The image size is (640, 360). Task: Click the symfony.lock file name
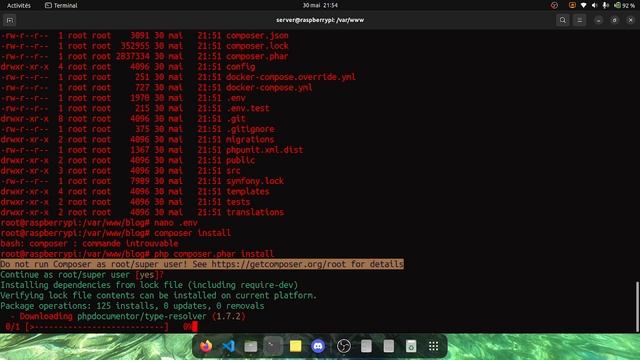coord(255,181)
